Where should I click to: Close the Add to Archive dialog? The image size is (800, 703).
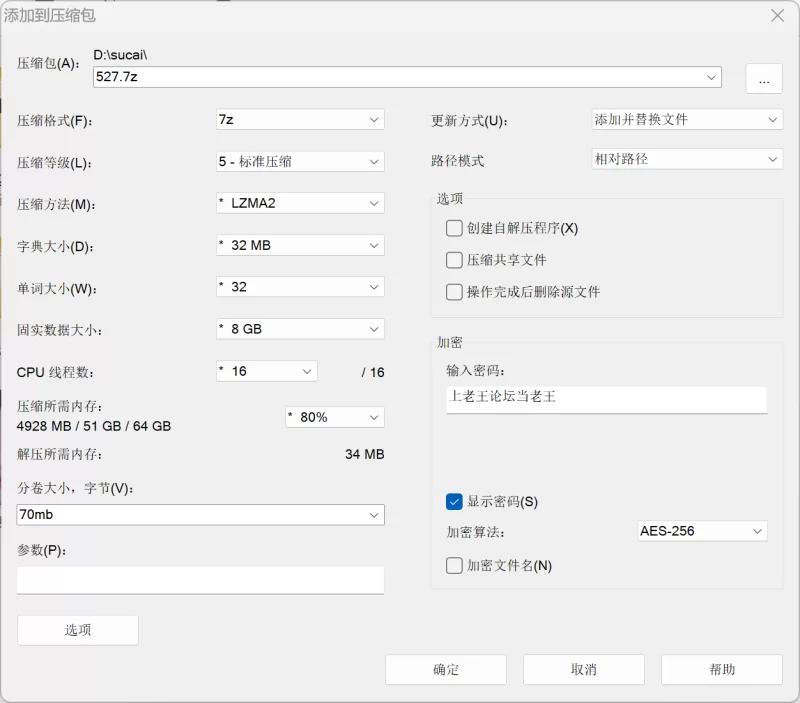[x=777, y=15]
